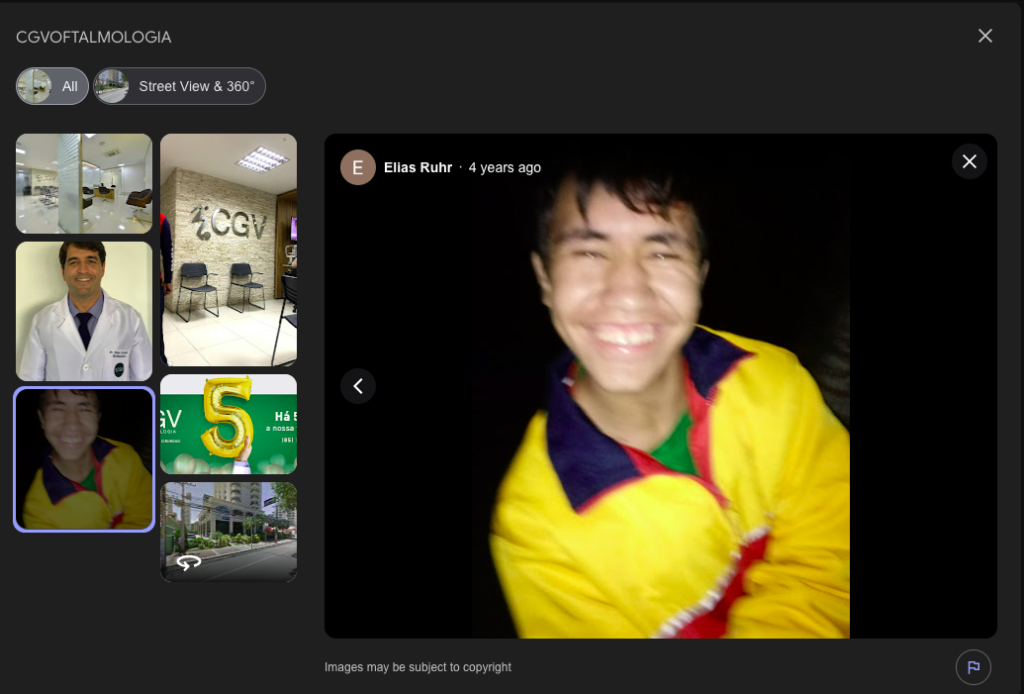Viewport: 1024px width, 694px height.
Task: Switch to Street View & 360° filter
Action: (x=179, y=86)
